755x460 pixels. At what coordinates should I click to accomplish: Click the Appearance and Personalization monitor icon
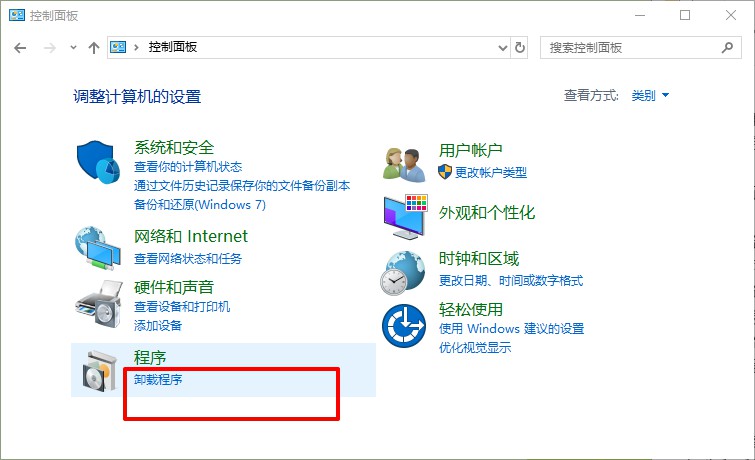click(405, 215)
